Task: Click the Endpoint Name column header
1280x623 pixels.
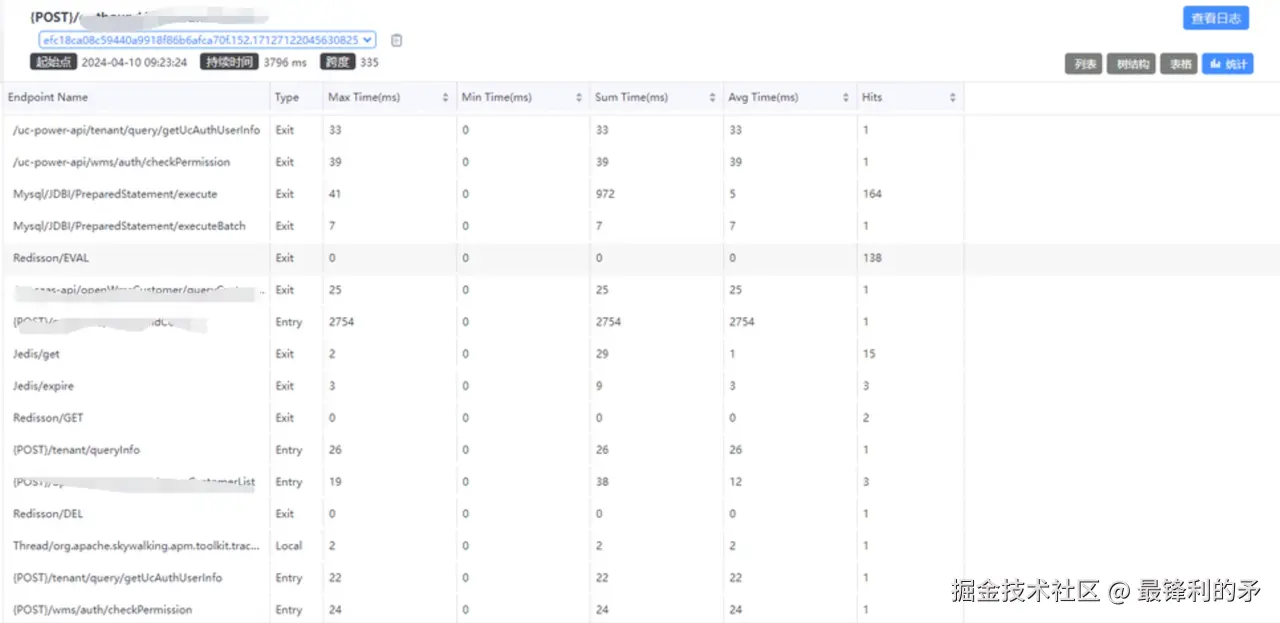Action: [48, 98]
